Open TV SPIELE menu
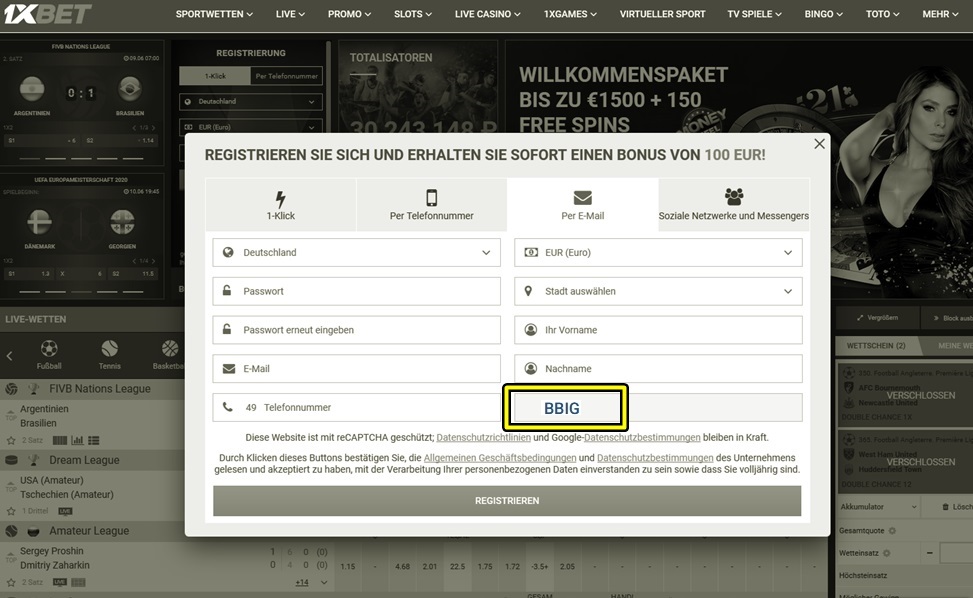This screenshot has height=598, width=973. click(755, 14)
